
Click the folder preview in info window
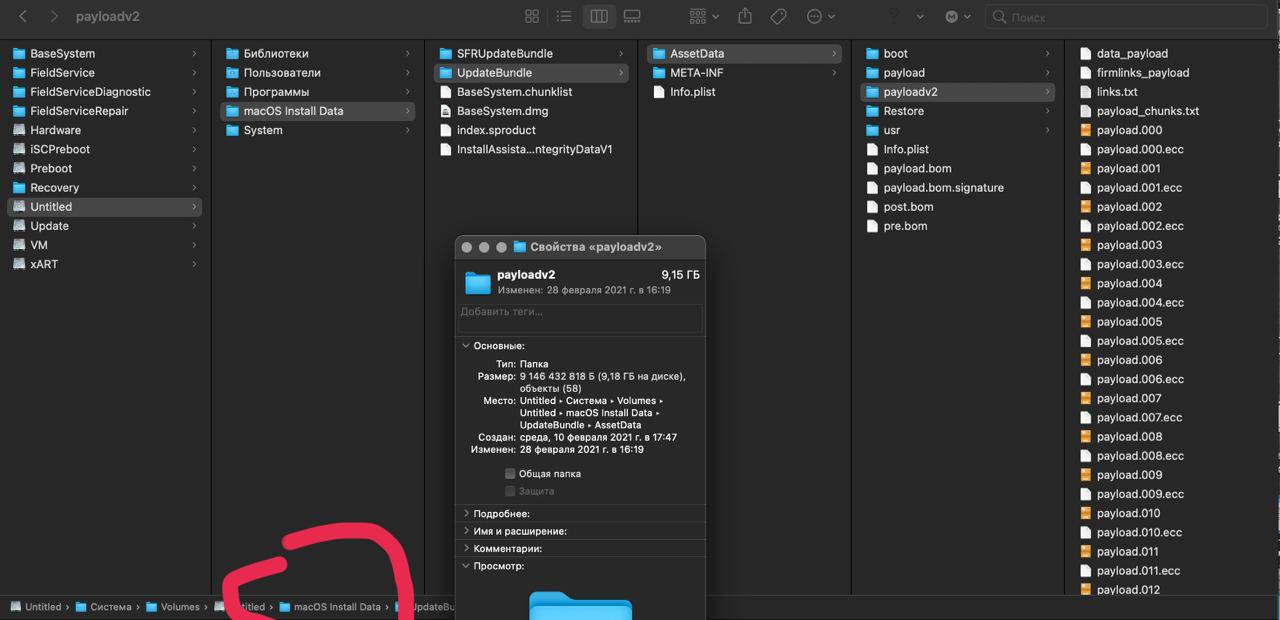pyautogui.click(x=580, y=604)
